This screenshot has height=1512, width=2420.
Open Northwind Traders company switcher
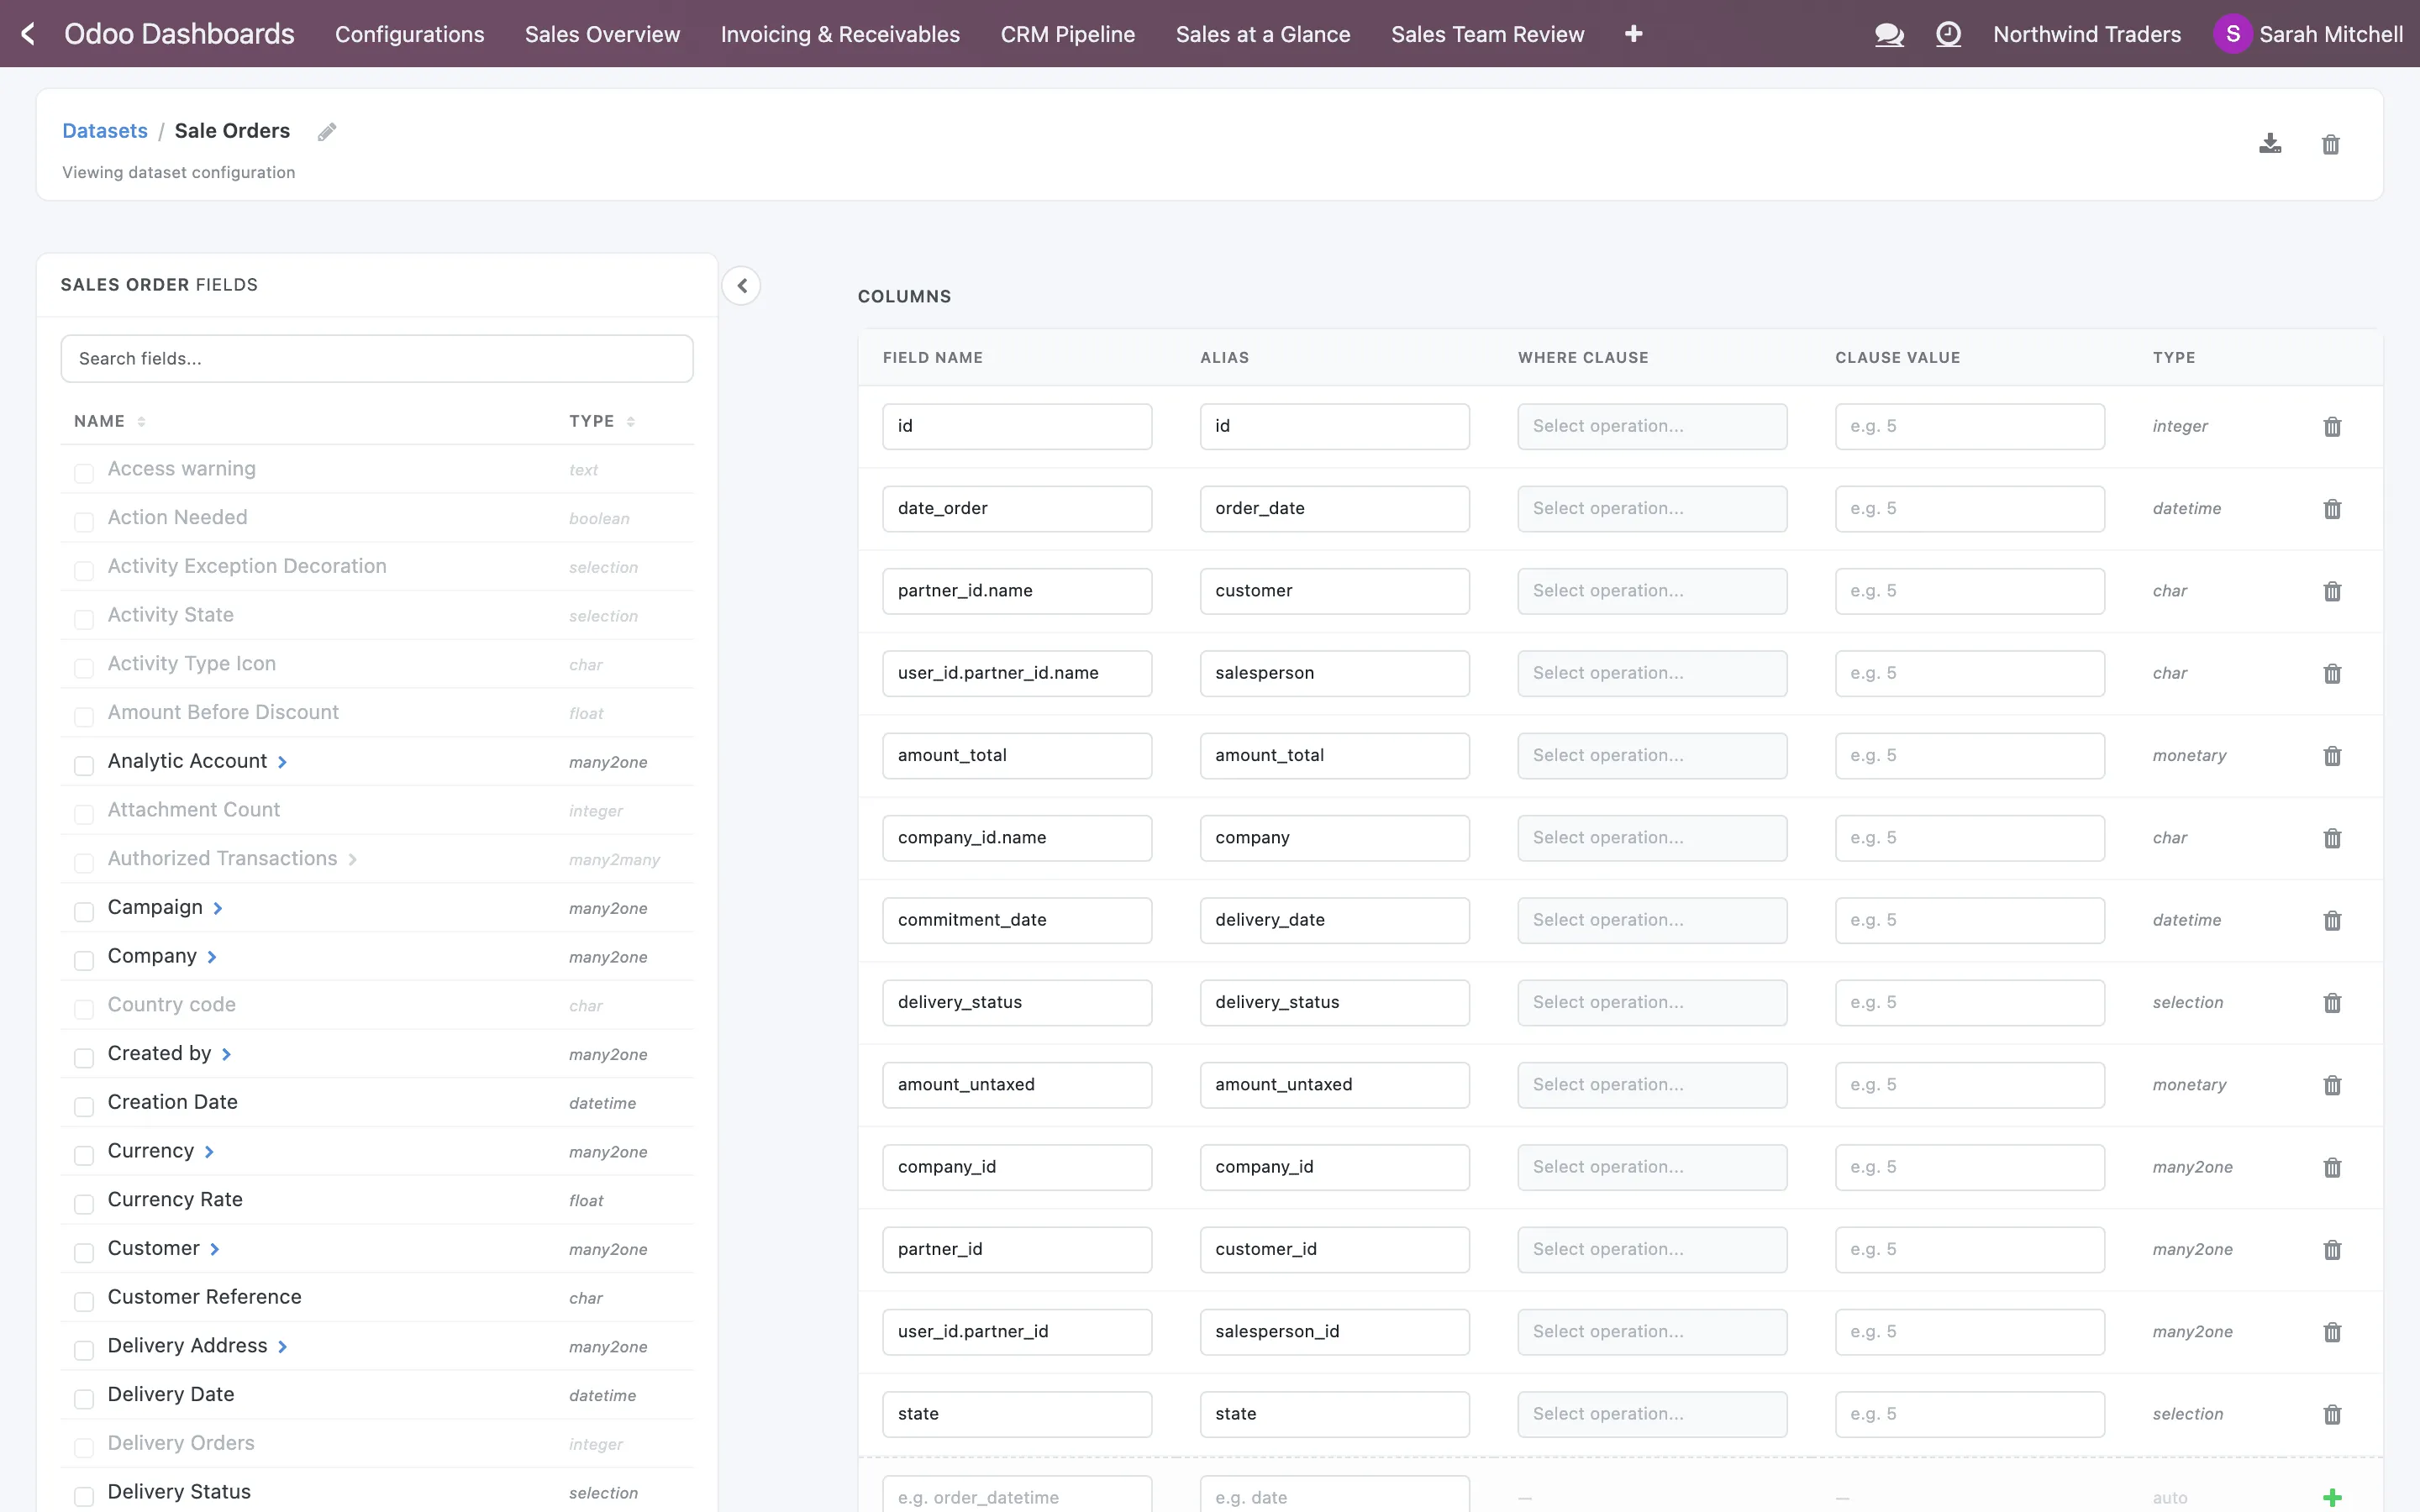2086,34
